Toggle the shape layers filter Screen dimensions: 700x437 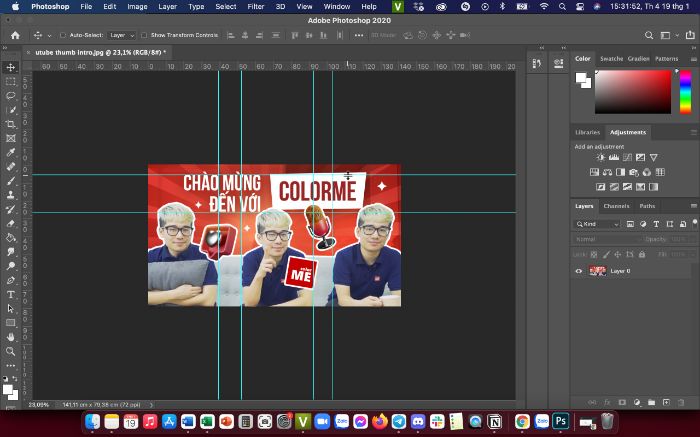(670, 224)
